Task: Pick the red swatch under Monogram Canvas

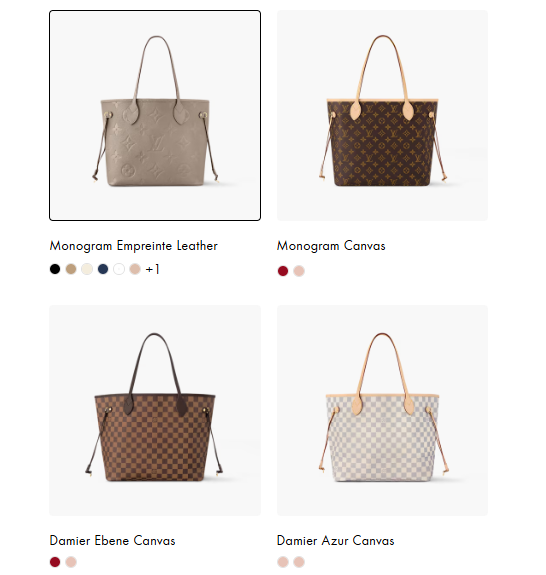Action: click(283, 271)
